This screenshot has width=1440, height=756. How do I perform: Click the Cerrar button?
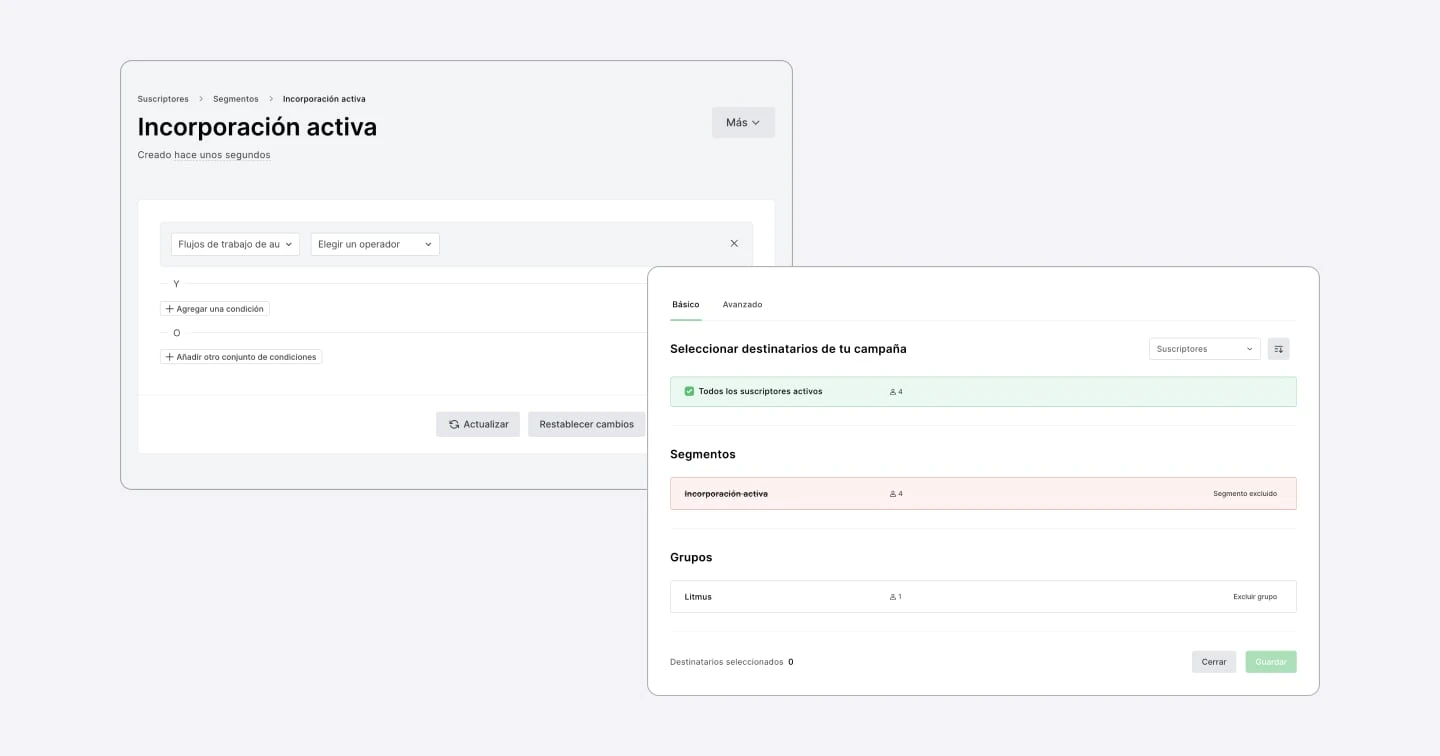(1213, 662)
